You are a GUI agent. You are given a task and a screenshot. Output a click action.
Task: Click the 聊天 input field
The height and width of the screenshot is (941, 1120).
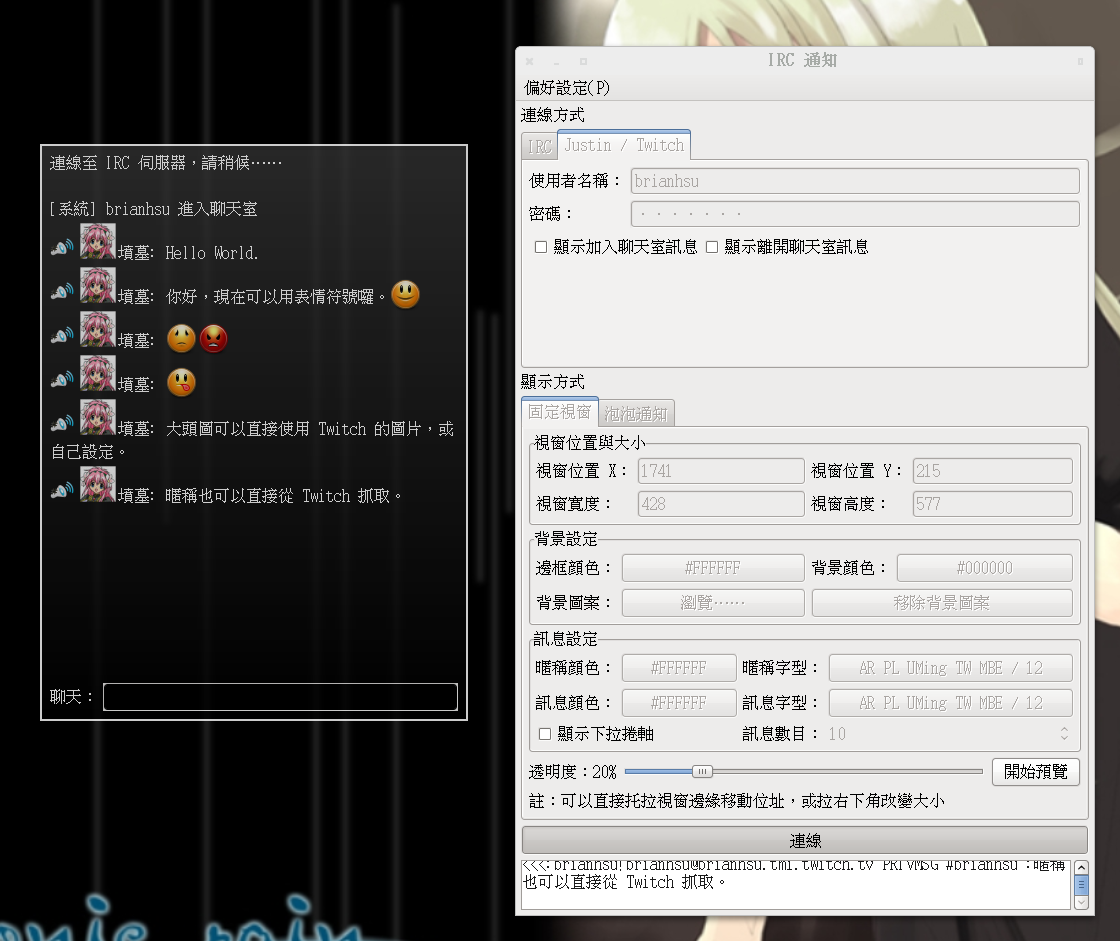pos(280,697)
